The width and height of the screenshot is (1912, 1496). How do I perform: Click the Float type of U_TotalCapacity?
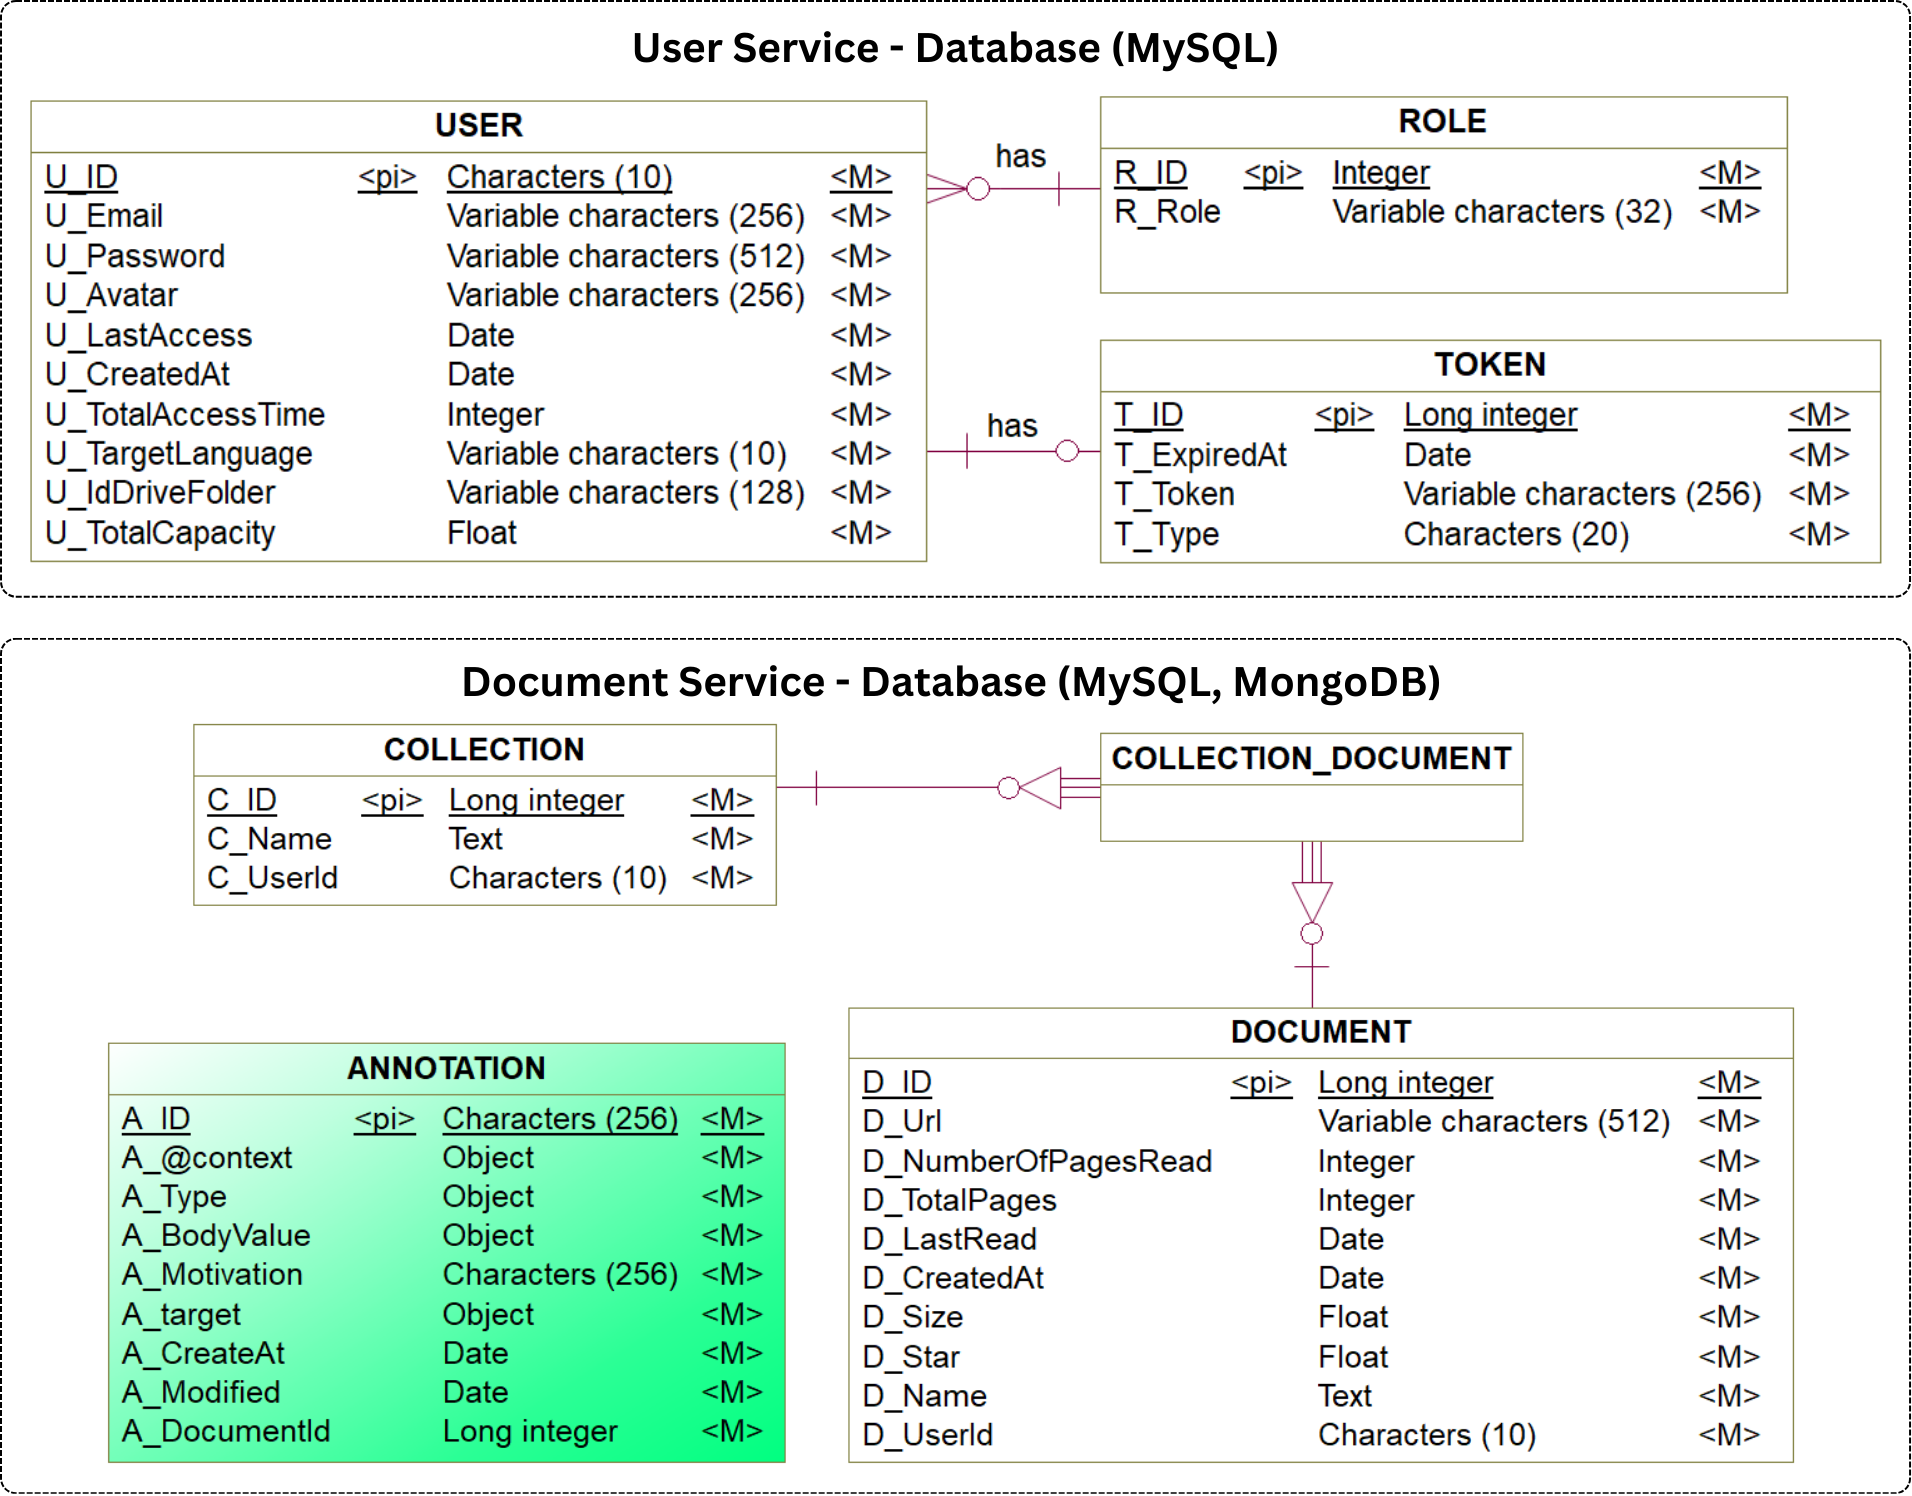pyautogui.click(x=482, y=533)
